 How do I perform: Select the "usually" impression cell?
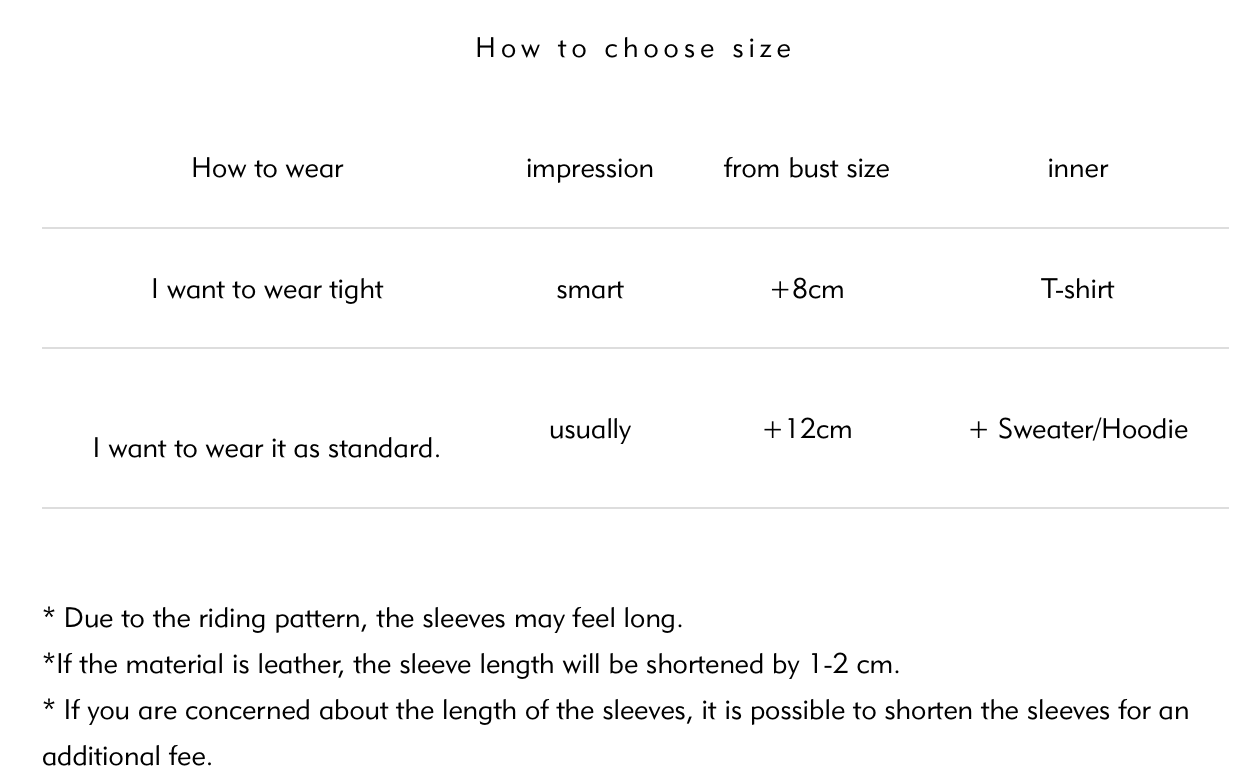pyautogui.click(x=589, y=429)
